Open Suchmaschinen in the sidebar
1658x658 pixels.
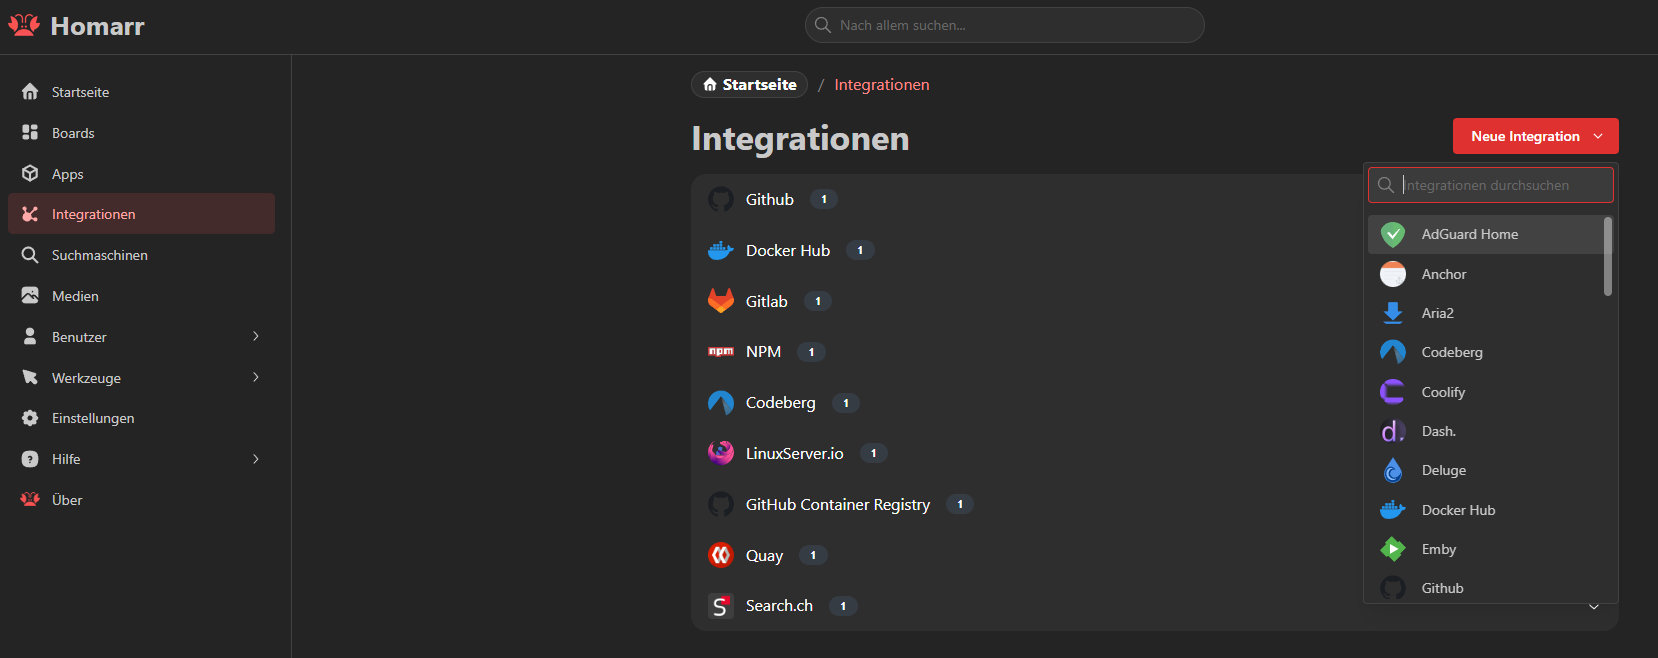(99, 255)
